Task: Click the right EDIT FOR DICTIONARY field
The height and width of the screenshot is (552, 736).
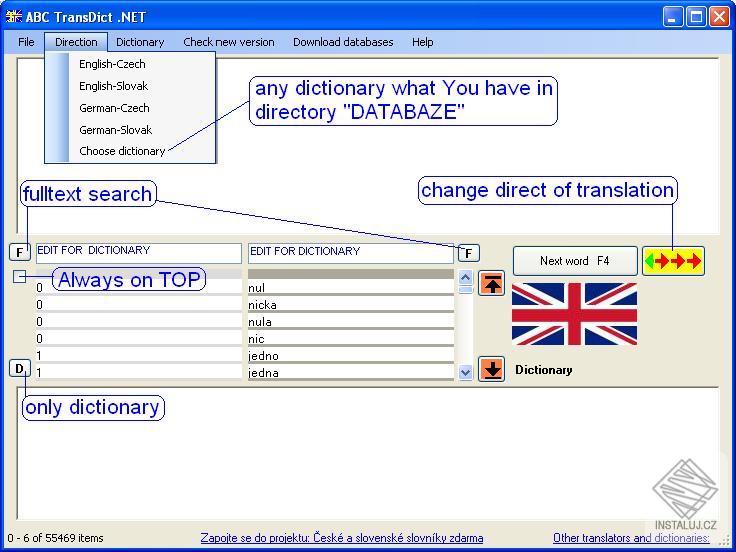Action: (x=351, y=253)
